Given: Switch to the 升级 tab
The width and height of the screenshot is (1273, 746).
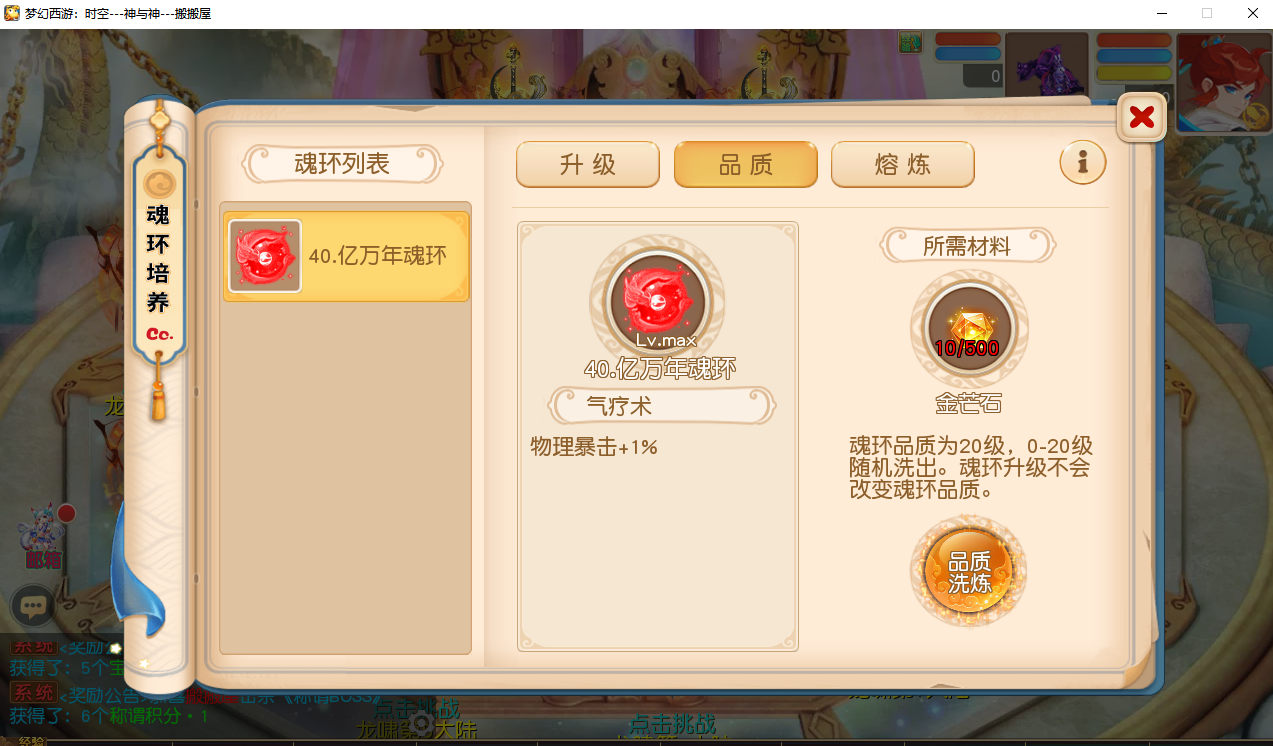Looking at the screenshot, I should (588, 165).
